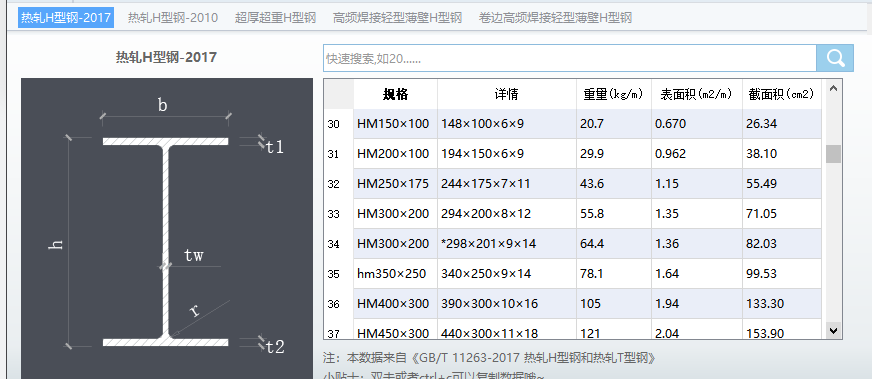Select weight value 121
Image resolution: width=872 pixels, height=379 pixels.
coord(613,329)
